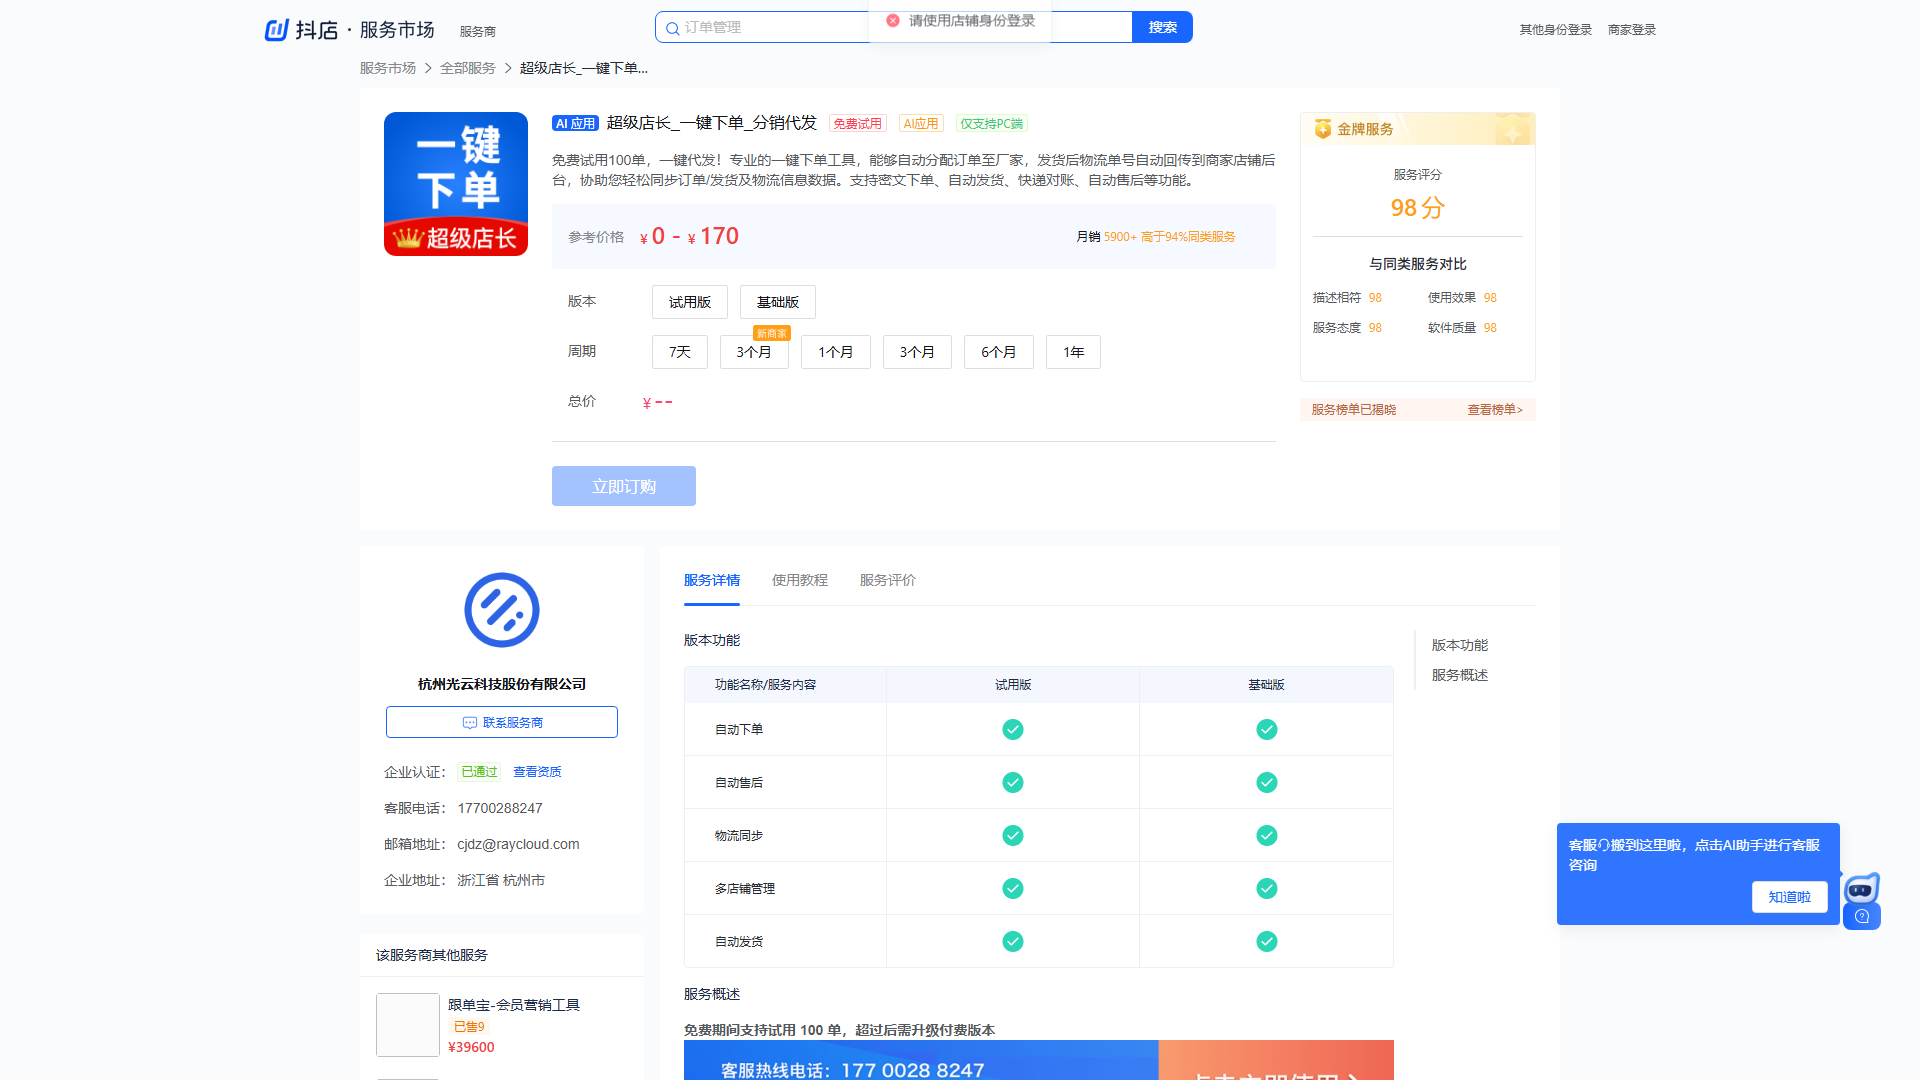Choose the 7天 period option
Viewport: 1920px width, 1080px height.
(680, 352)
